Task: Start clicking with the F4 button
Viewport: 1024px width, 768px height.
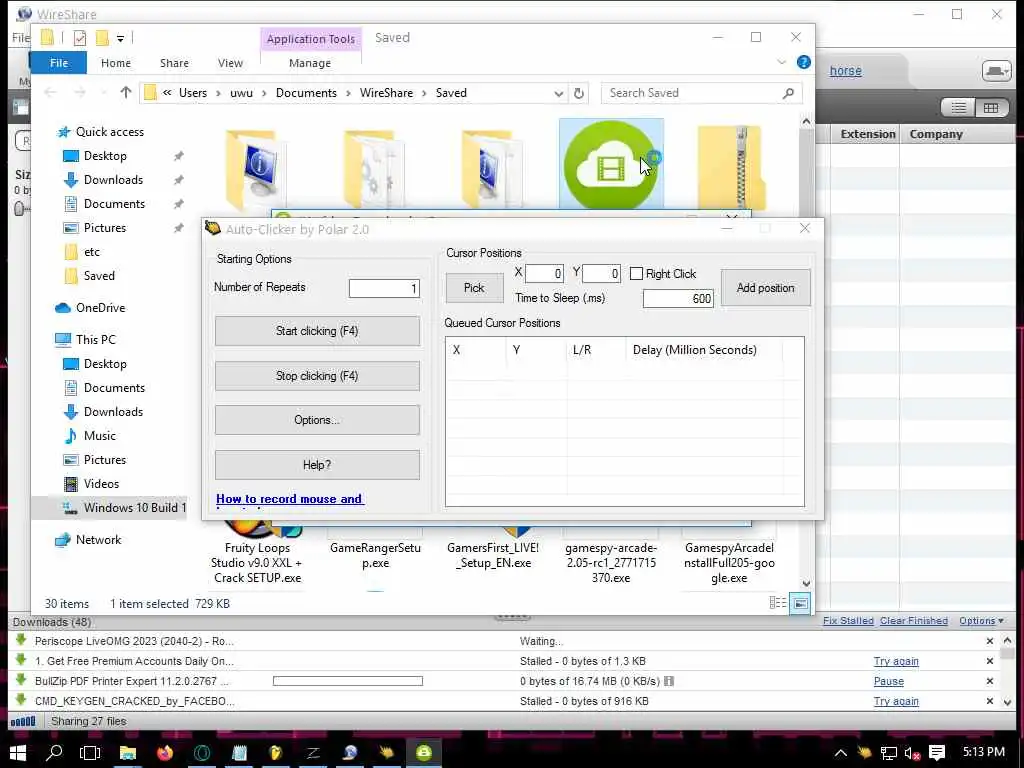Action: pos(317,331)
